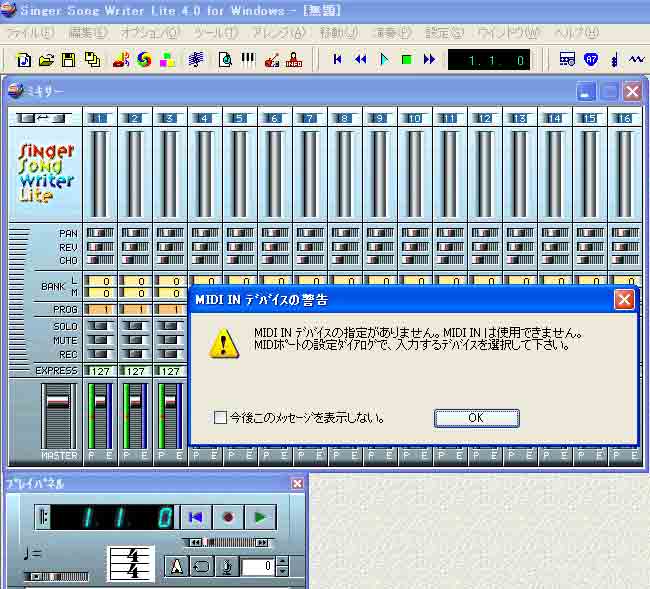Image resolution: width=650 pixels, height=589 pixels.
Task: Click the open folder toolbar icon
Action: pos(46,60)
